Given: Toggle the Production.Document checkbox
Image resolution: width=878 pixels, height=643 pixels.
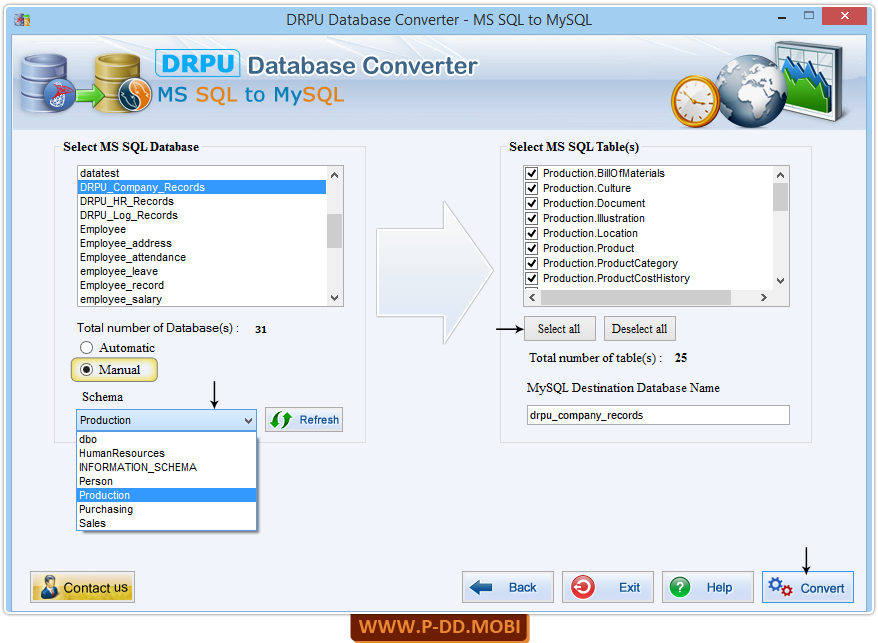Looking at the screenshot, I should pyautogui.click(x=531, y=203).
